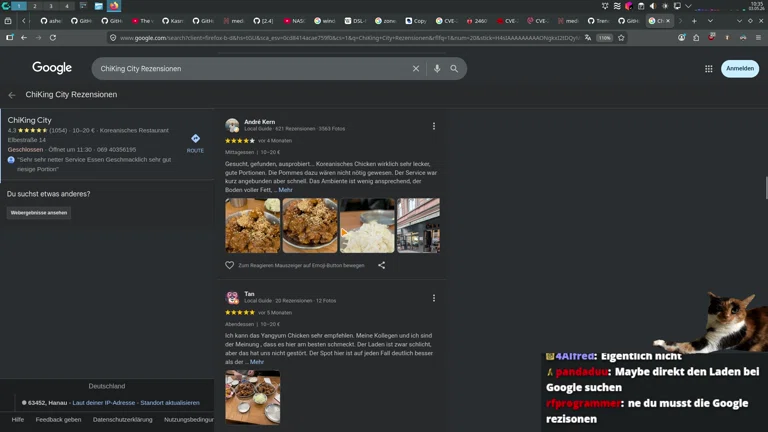Switch to the [2.4] GitHub tab
Screen dimensions: 768x432
[264, 21]
